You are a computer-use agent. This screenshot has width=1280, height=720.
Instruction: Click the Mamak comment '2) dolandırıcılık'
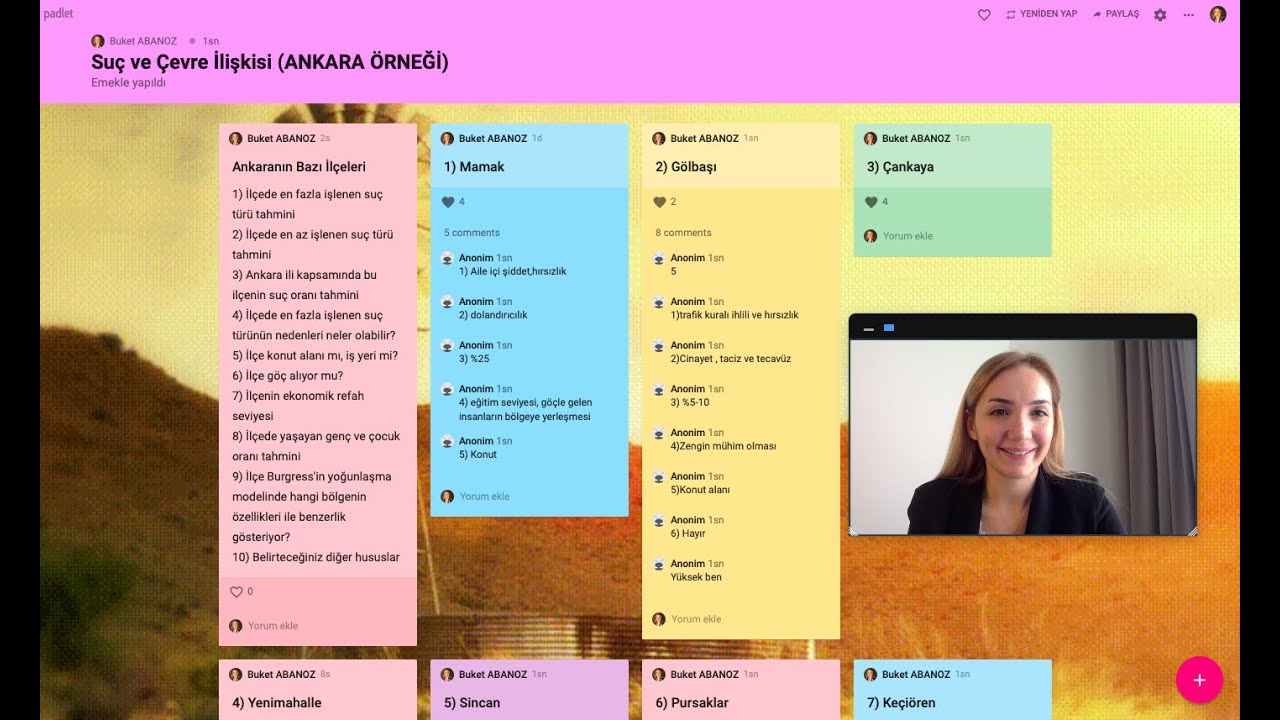[493, 315]
